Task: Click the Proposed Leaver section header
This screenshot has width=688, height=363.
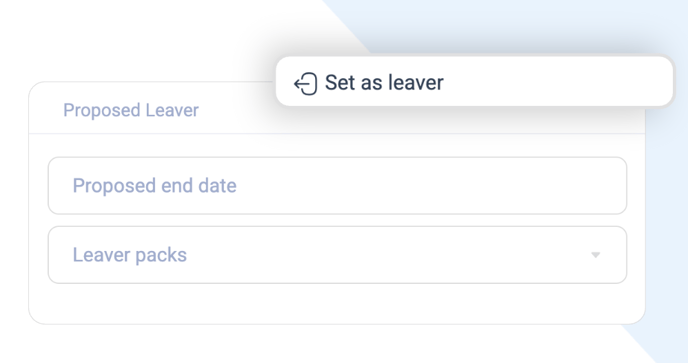Action: click(x=131, y=110)
